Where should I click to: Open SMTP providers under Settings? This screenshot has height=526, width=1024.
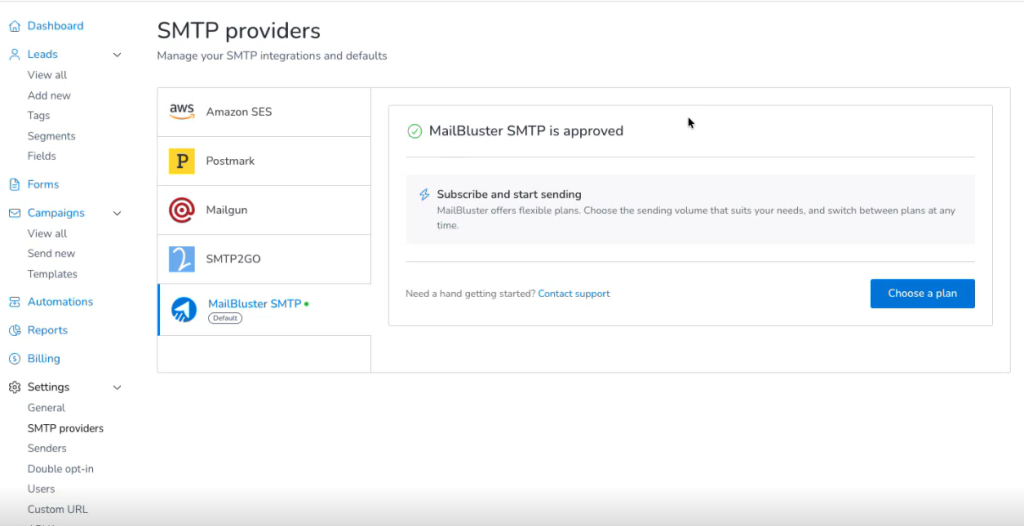point(65,429)
